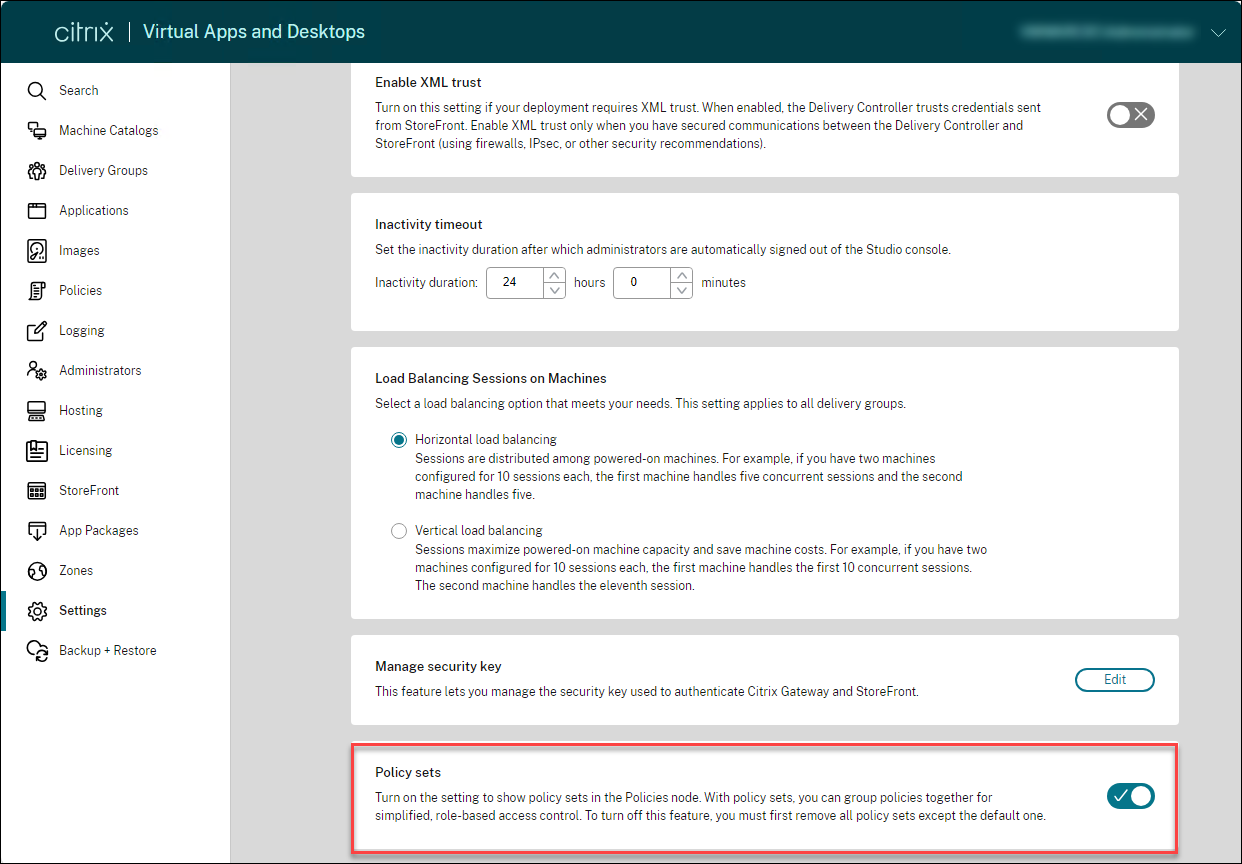This screenshot has height=864, width=1242.
Task: Select Horizontal load balancing
Action: tap(399, 439)
